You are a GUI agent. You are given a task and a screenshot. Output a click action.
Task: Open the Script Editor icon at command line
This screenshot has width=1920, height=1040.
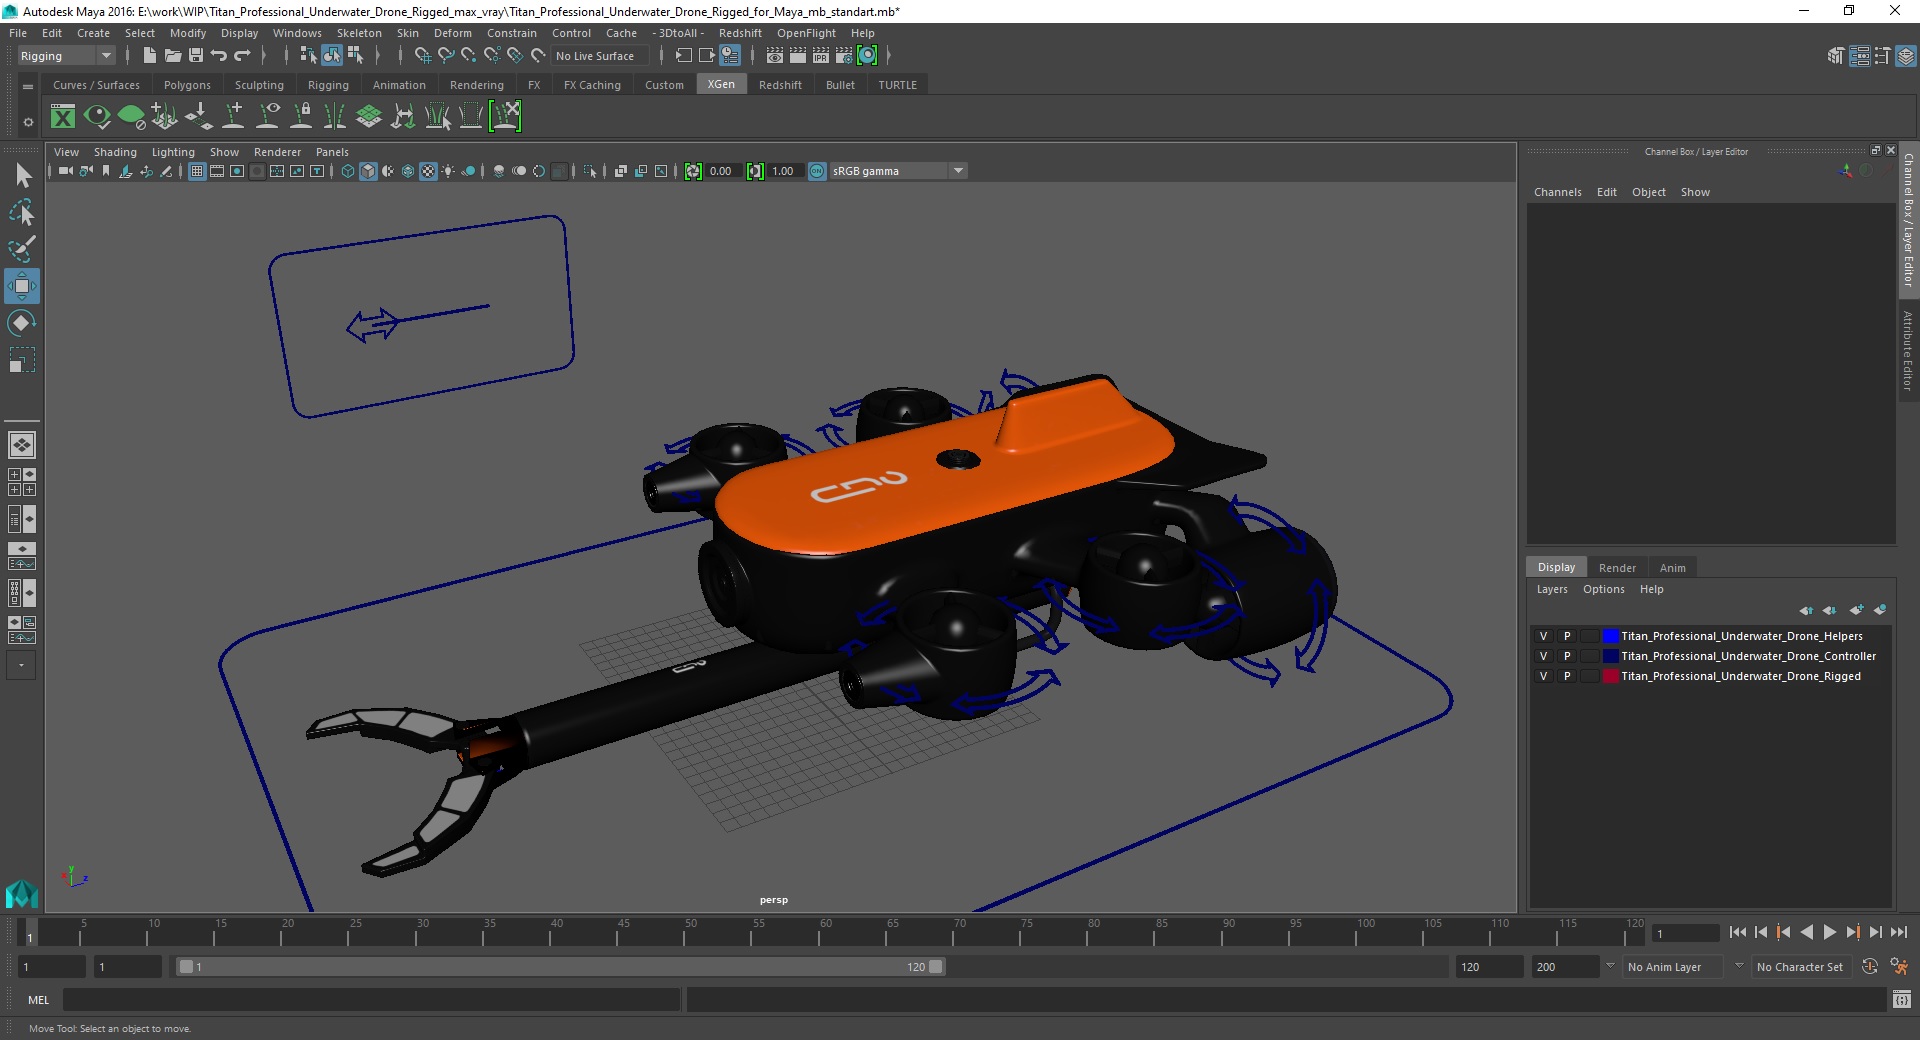click(1902, 999)
